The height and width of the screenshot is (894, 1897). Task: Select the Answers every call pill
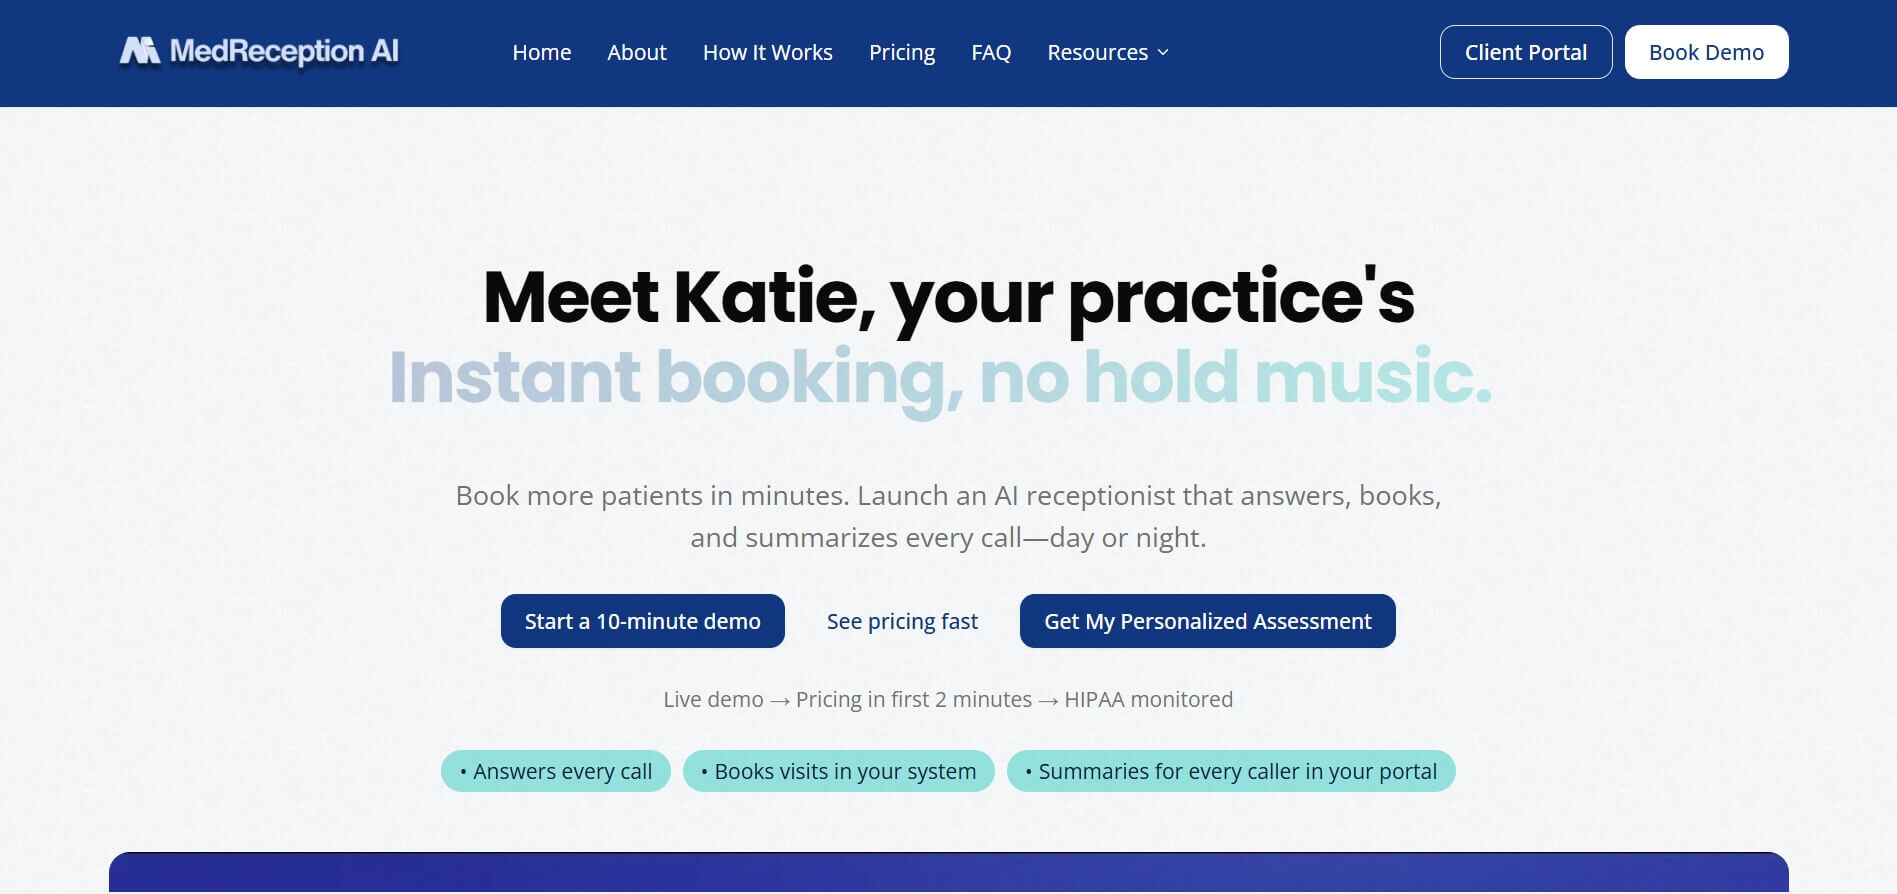[x=555, y=771]
